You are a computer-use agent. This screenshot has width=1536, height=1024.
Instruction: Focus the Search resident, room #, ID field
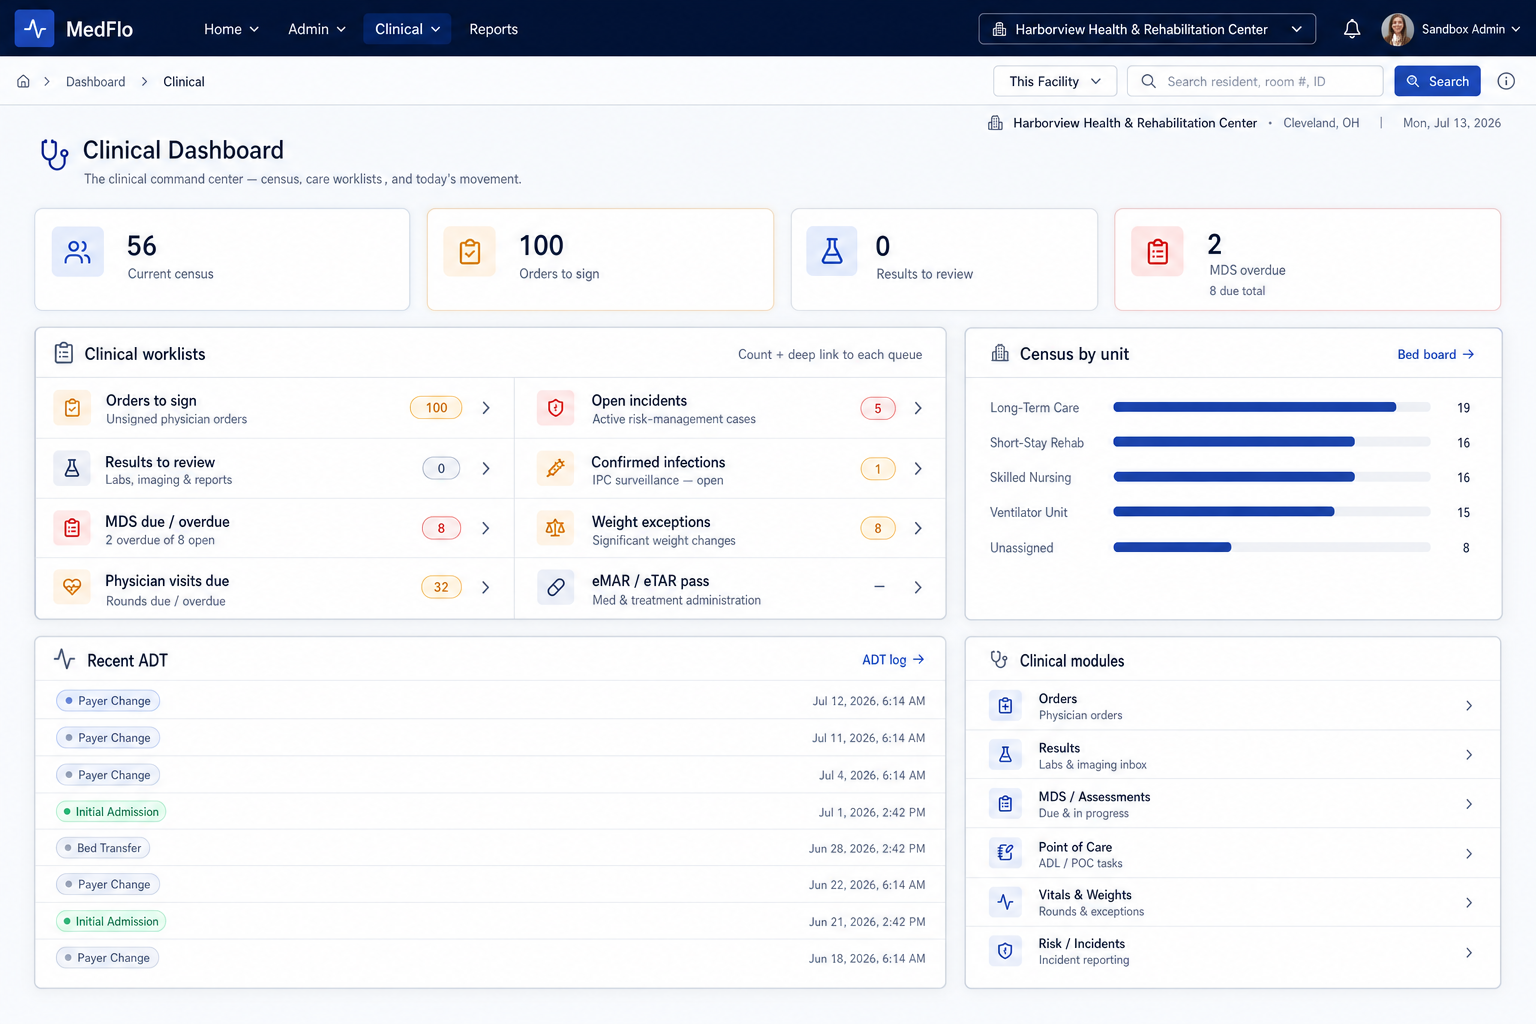(1255, 81)
